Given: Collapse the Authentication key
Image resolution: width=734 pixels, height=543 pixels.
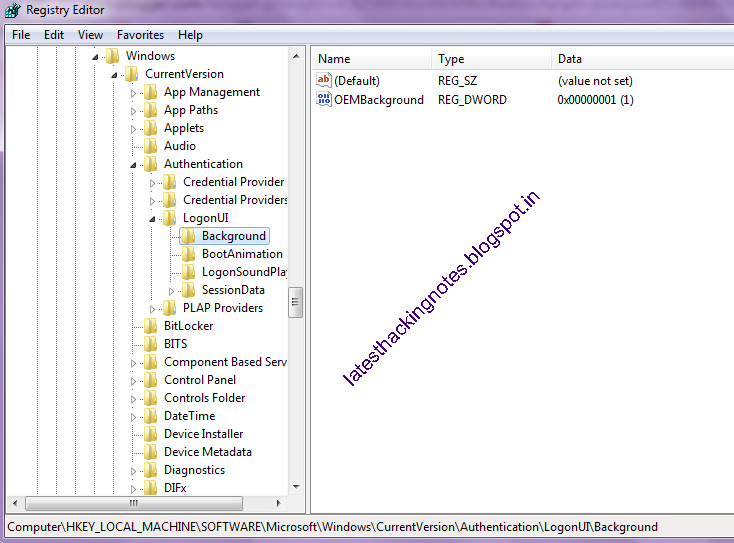Looking at the screenshot, I should [x=133, y=165].
